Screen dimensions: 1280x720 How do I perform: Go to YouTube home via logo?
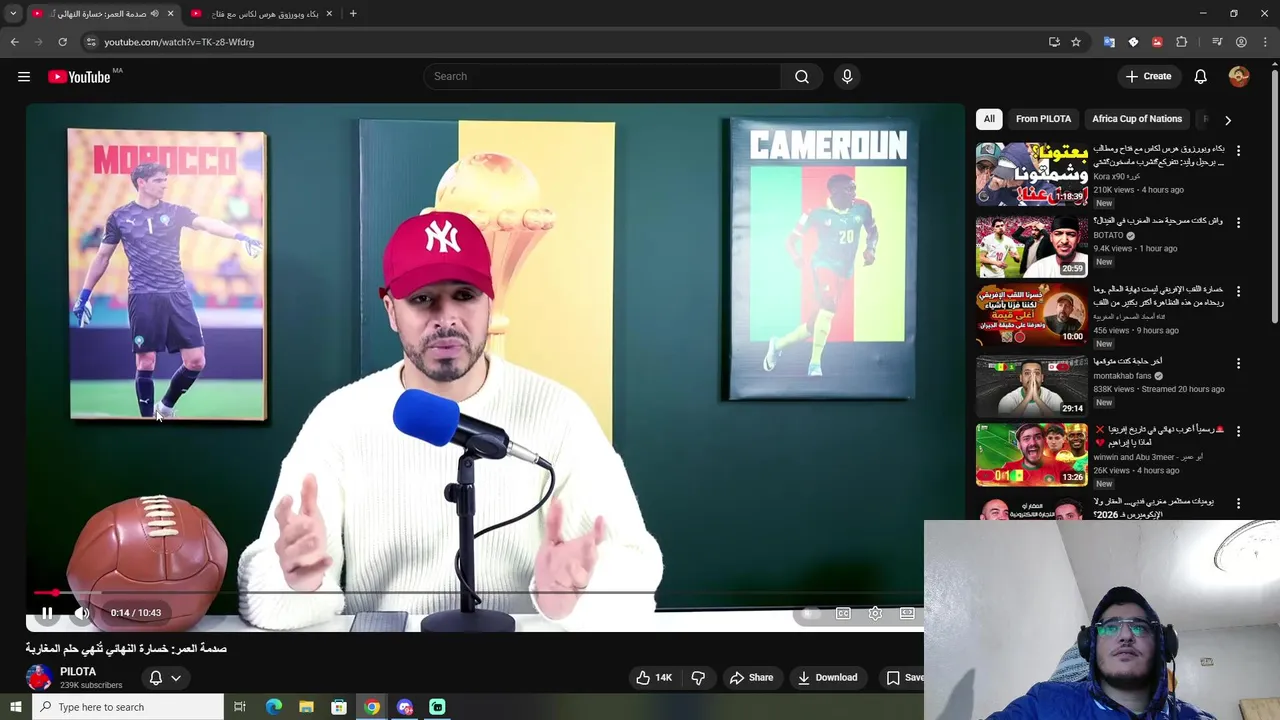[79, 77]
